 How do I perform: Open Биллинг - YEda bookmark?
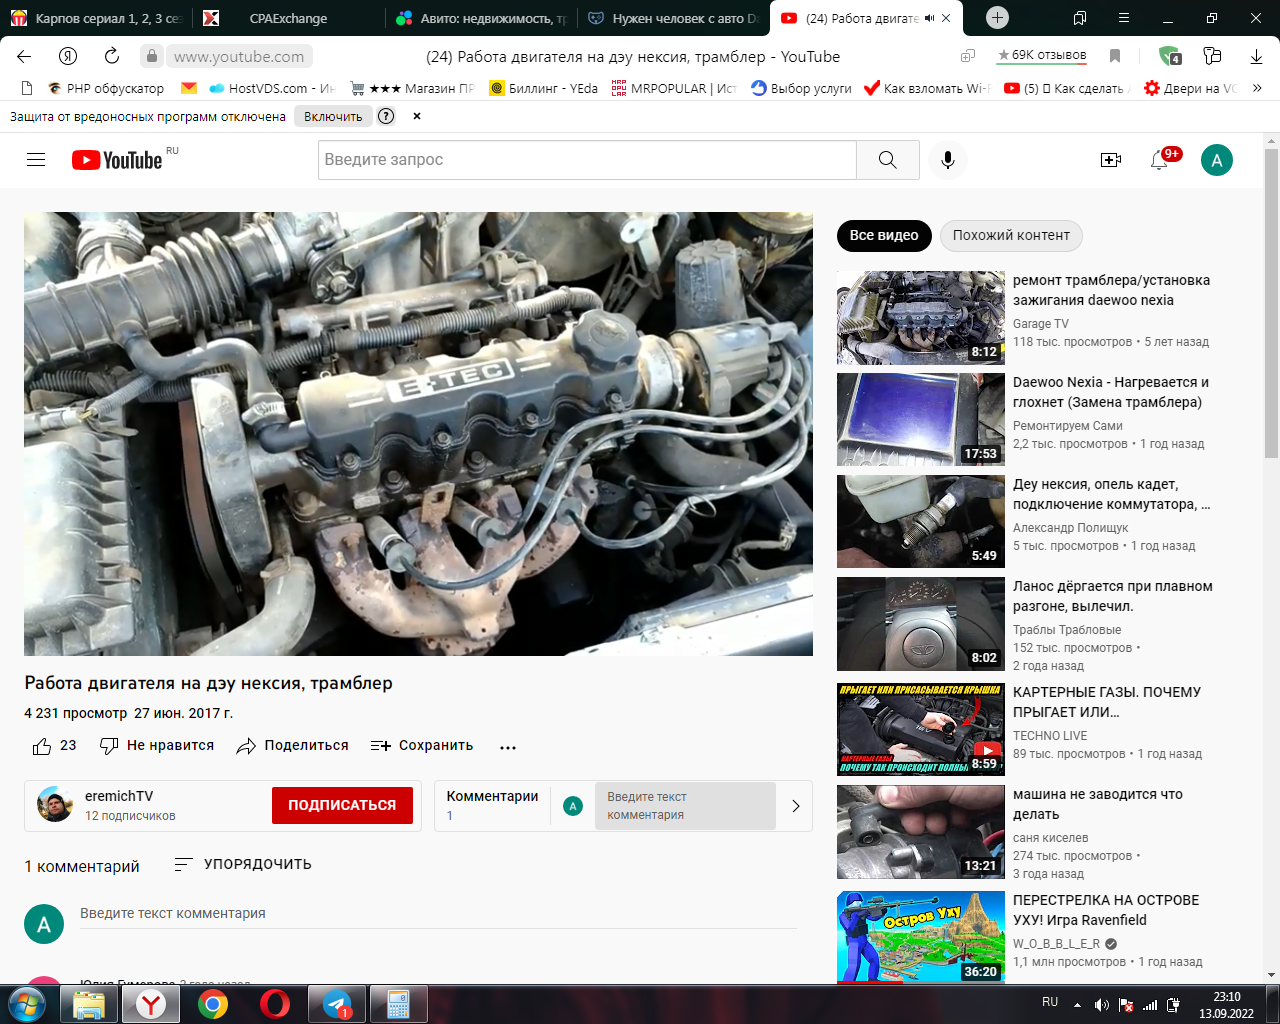point(543,88)
